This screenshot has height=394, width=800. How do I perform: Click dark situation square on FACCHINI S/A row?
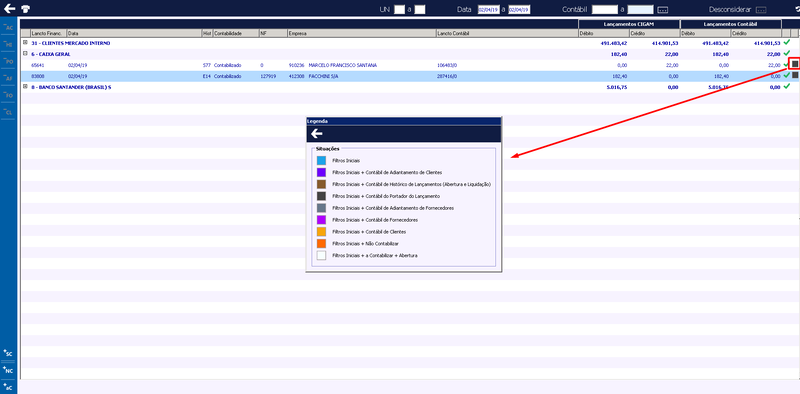795,75
